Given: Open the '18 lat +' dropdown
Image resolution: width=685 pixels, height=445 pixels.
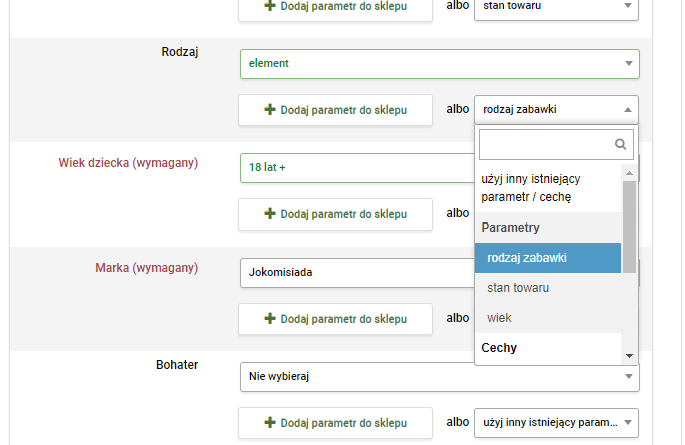Looking at the screenshot, I should click(x=357, y=168).
